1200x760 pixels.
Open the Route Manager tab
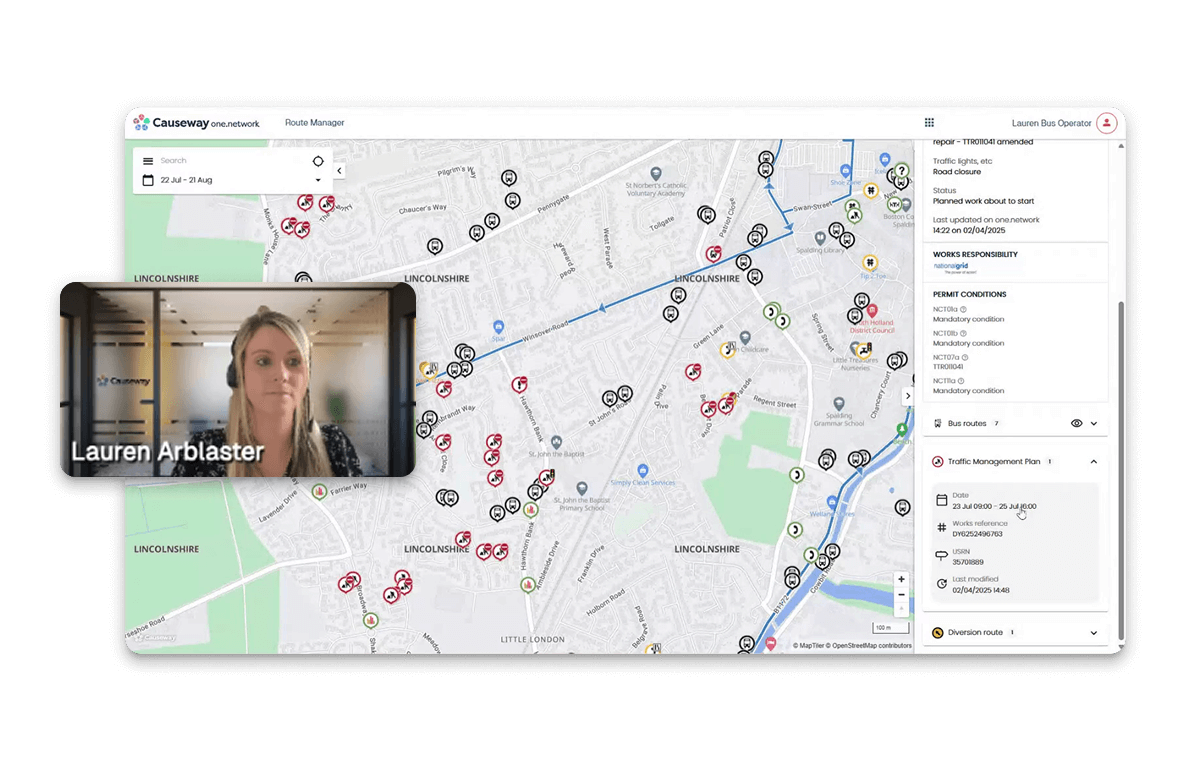tap(314, 123)
